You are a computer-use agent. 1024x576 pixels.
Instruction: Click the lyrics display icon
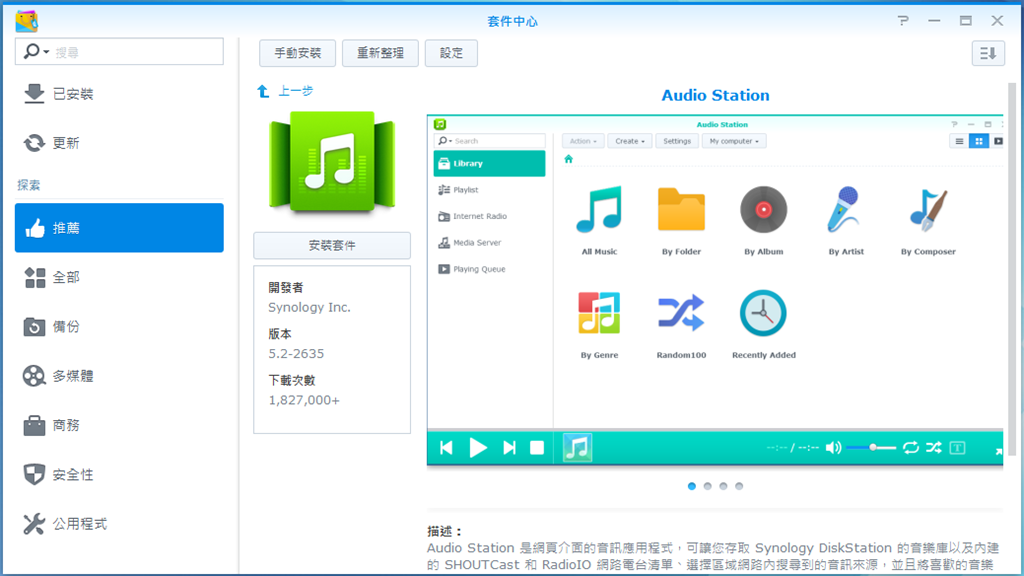[x=957, y=448]
